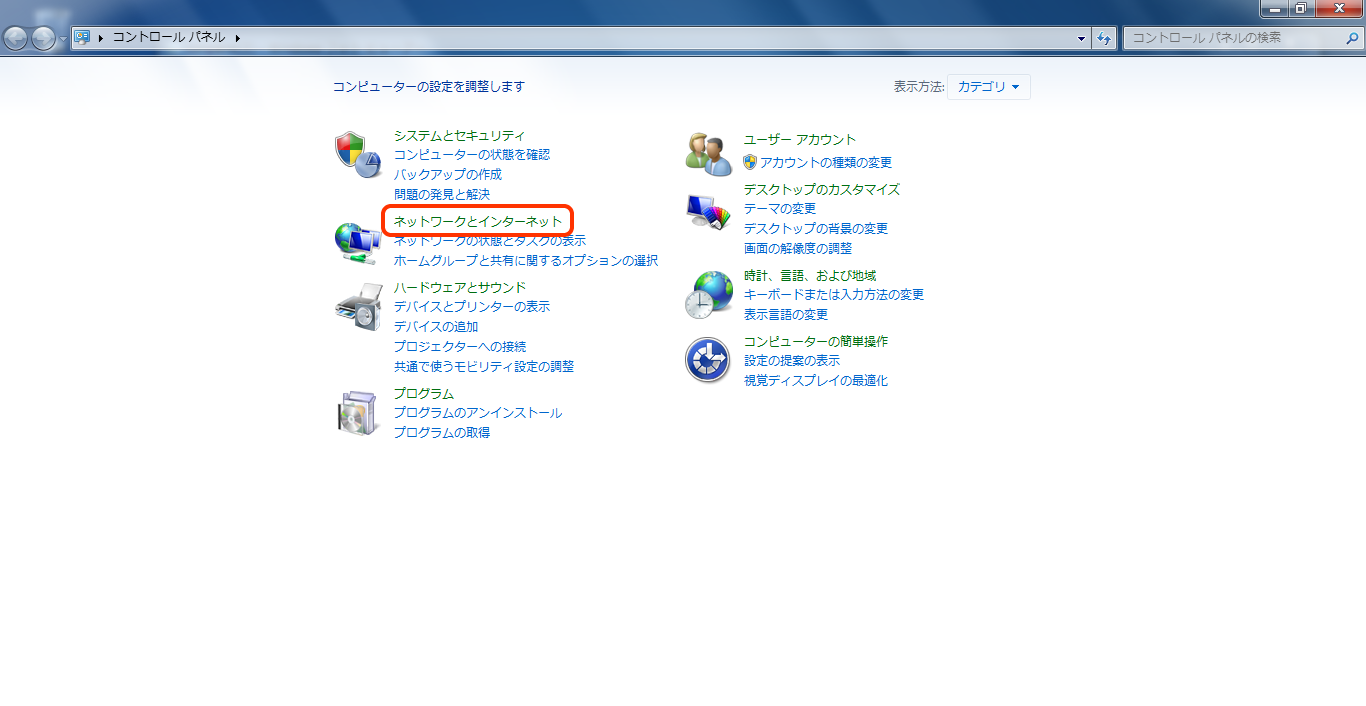Open the カテゴリ view-by dropdown
Viewport: 1366px width, 706px height.
click(x=988, y=87)
